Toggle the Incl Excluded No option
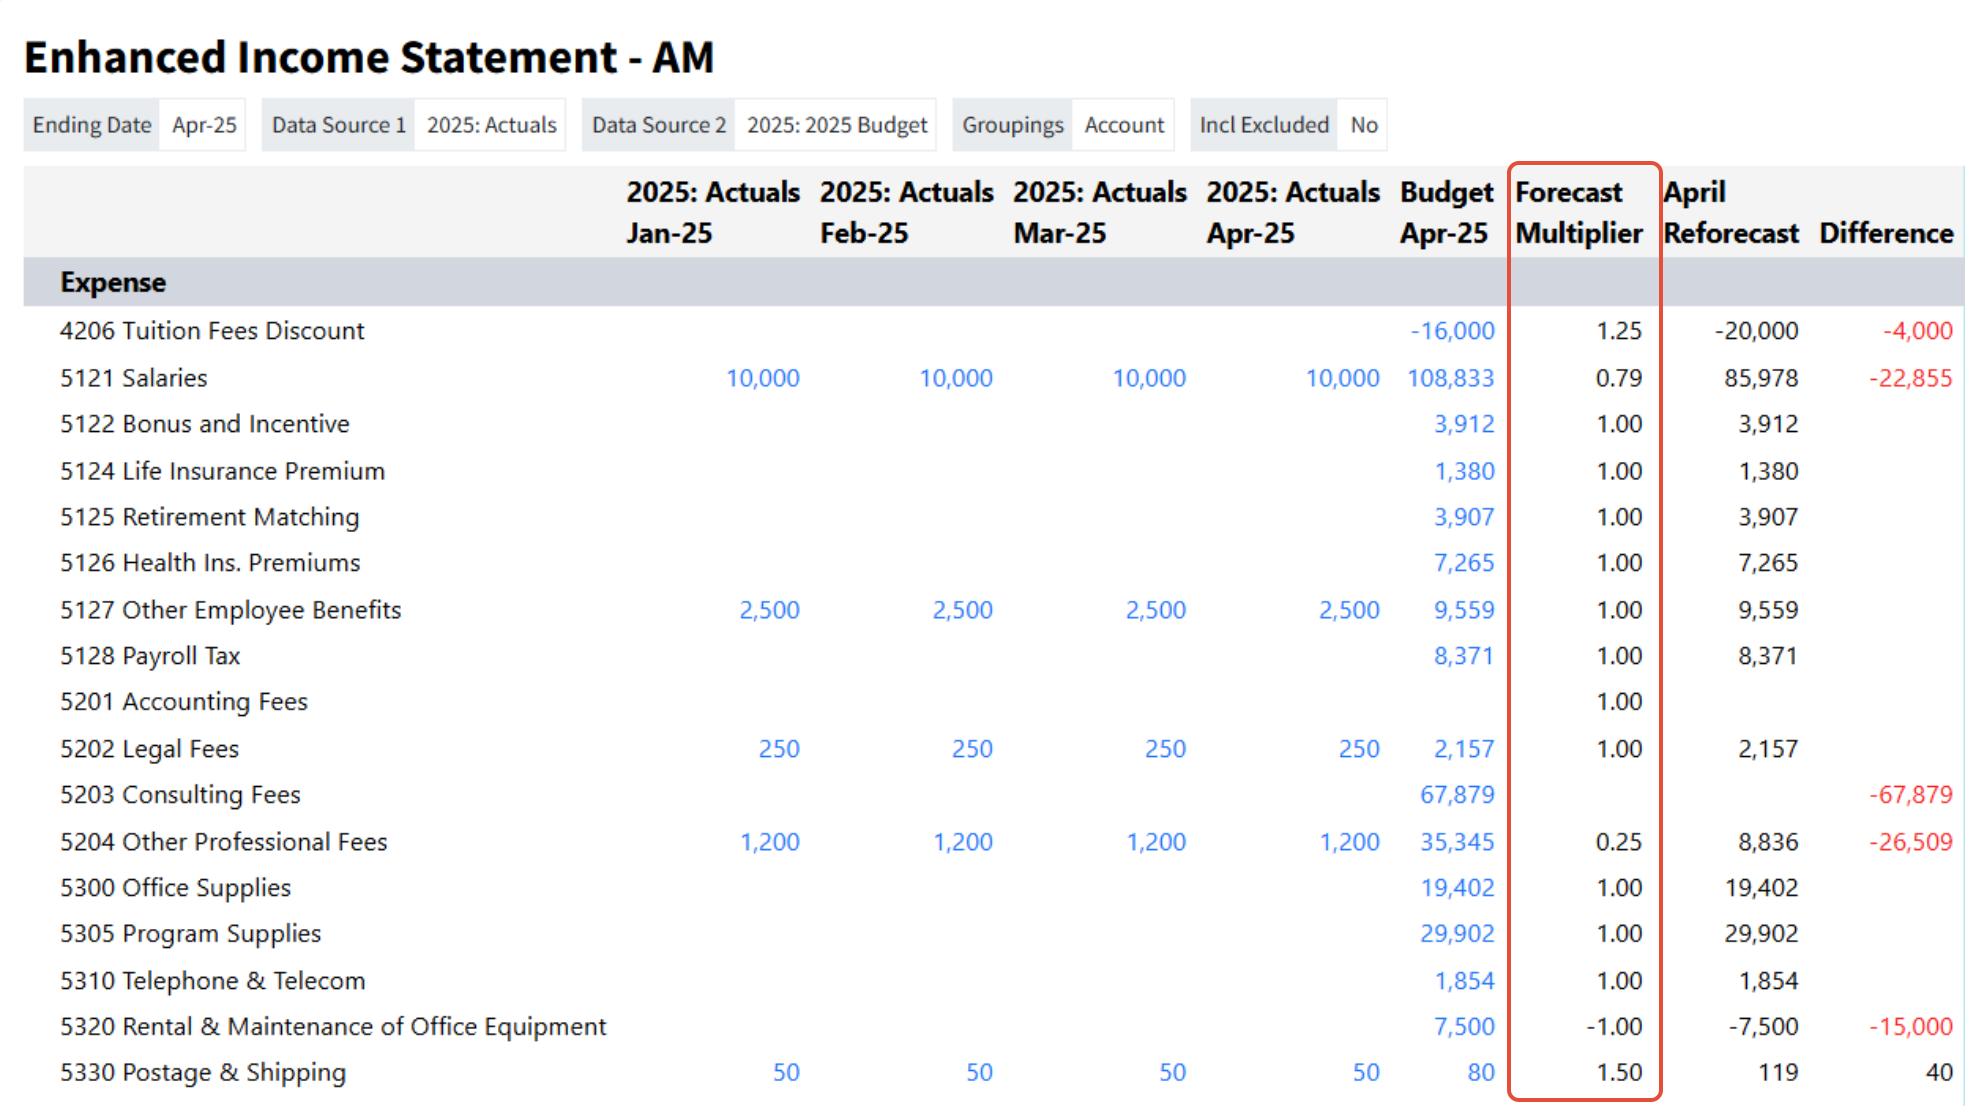1965x1106 pixels. click(1363, 125)
